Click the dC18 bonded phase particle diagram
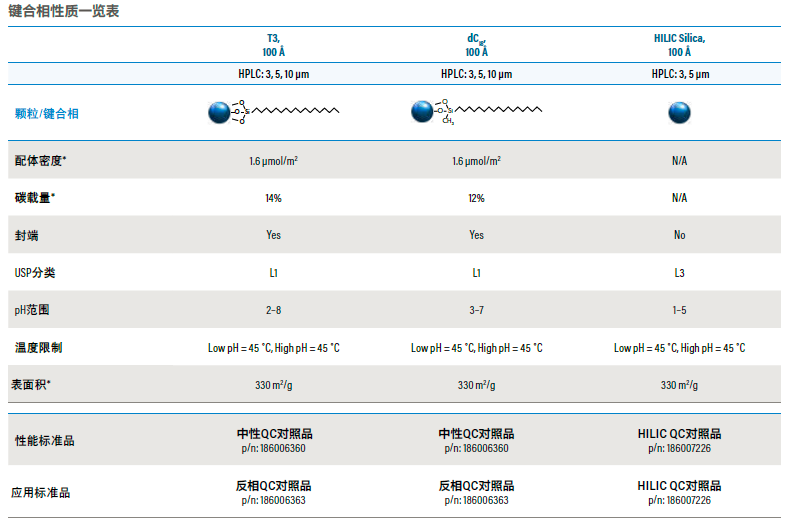This screenshot has height=523, width=794. pyautogui.click(x=477, y=112)
